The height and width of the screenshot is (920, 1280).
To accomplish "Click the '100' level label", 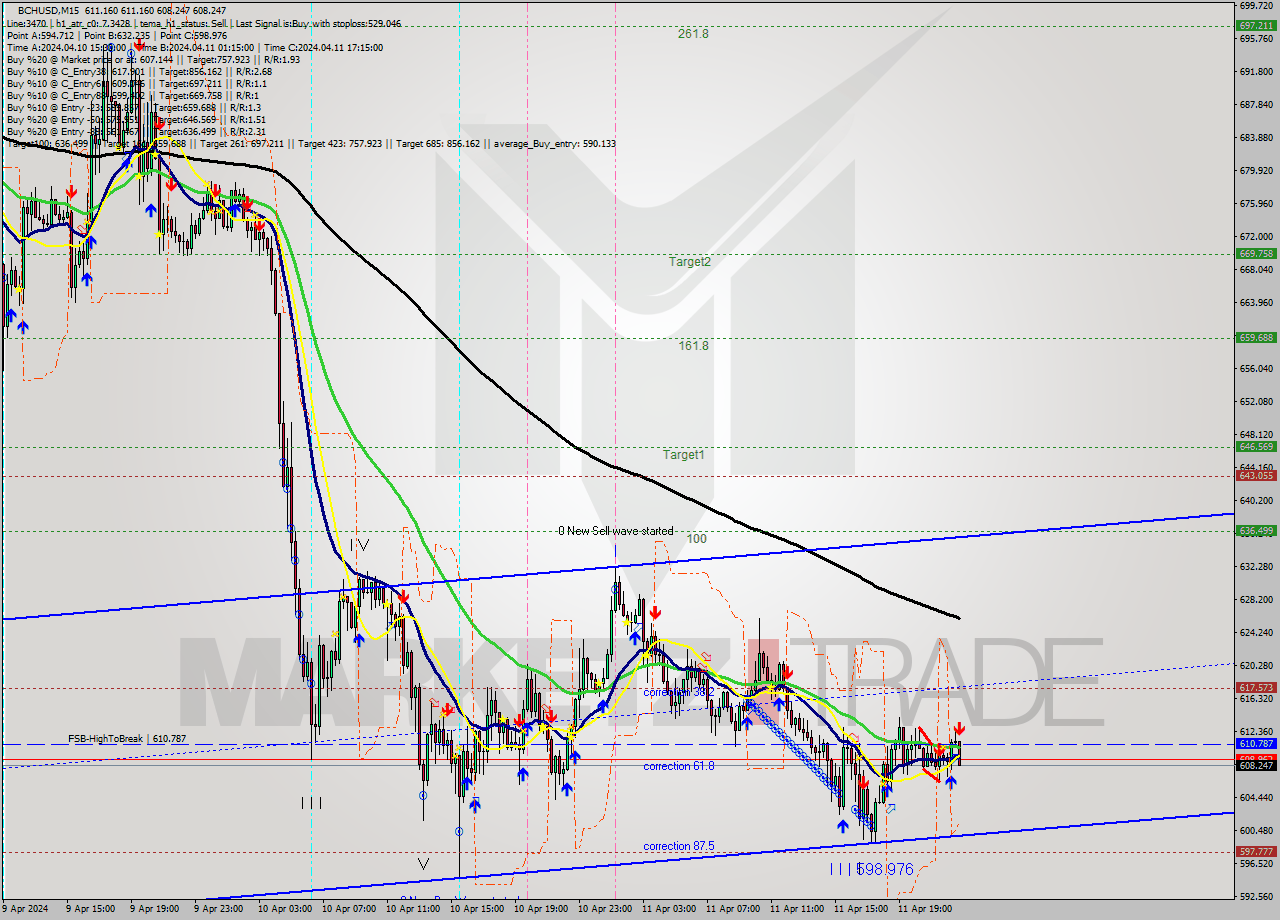I will [697, 538].
